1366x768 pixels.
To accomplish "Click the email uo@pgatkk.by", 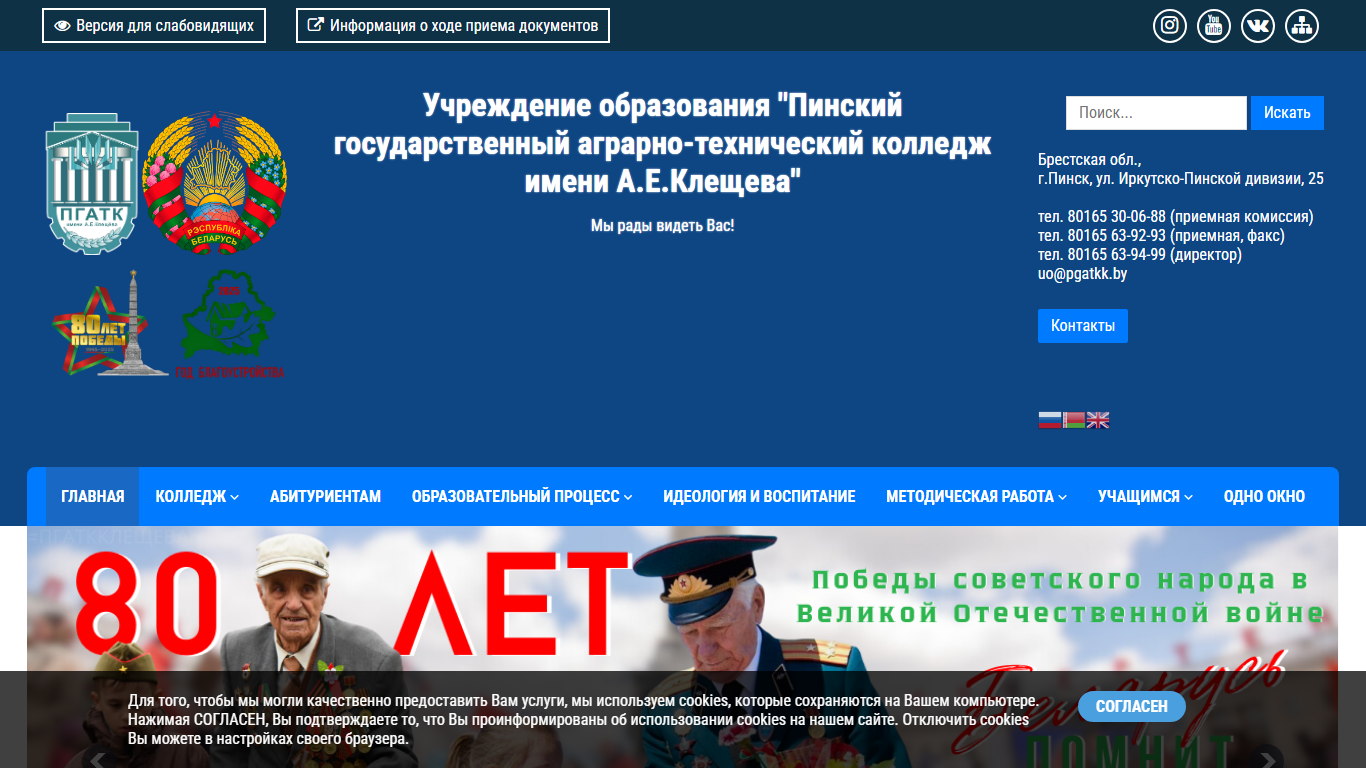I will pyautogui.click(x=1082, y=273).
